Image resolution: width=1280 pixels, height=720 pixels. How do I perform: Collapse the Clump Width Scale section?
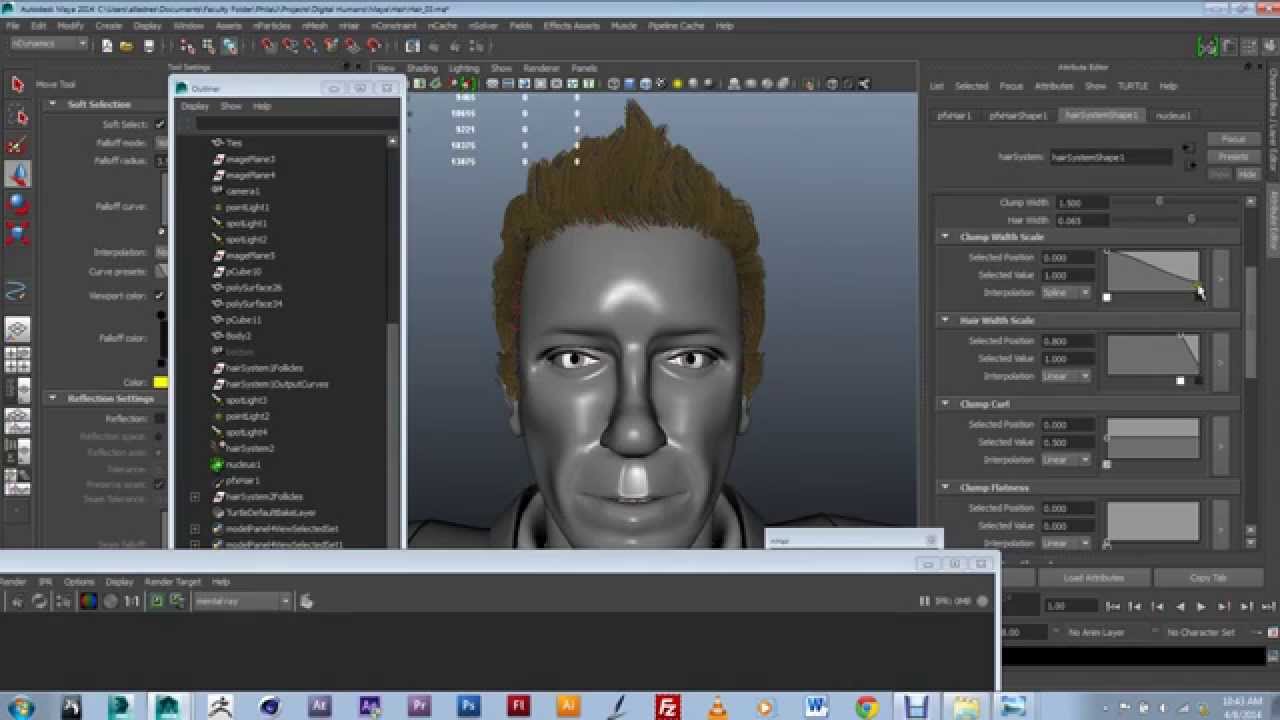pos(945,237)
